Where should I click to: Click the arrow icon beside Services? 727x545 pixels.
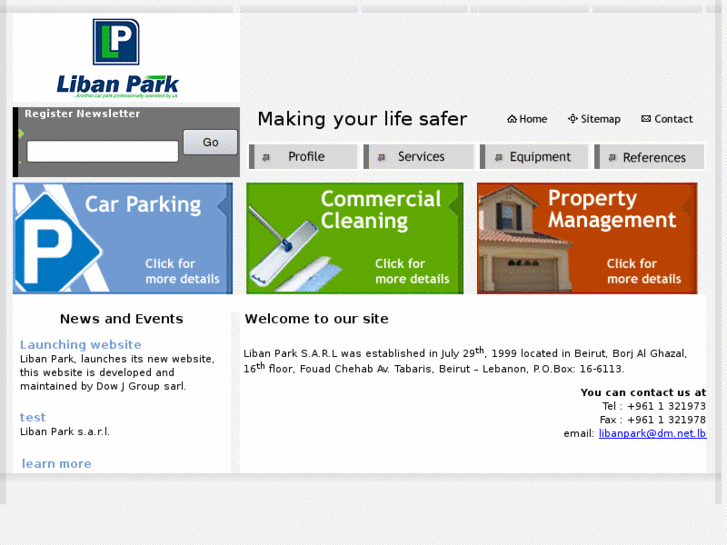coord(381,157)
